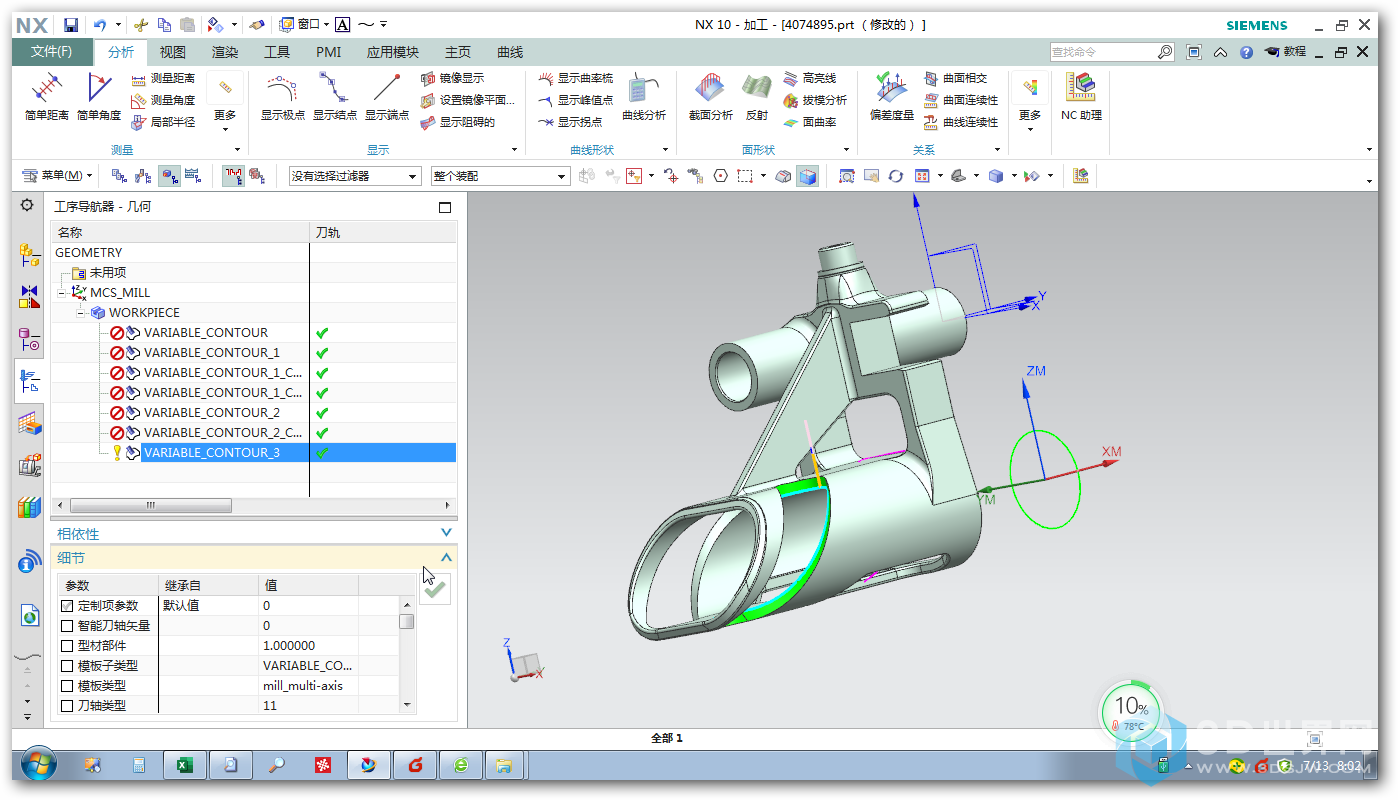Click 显示端点 show endpoints tool
Viewport: 1398px width, 800px height.
click(x=386, y=98)
